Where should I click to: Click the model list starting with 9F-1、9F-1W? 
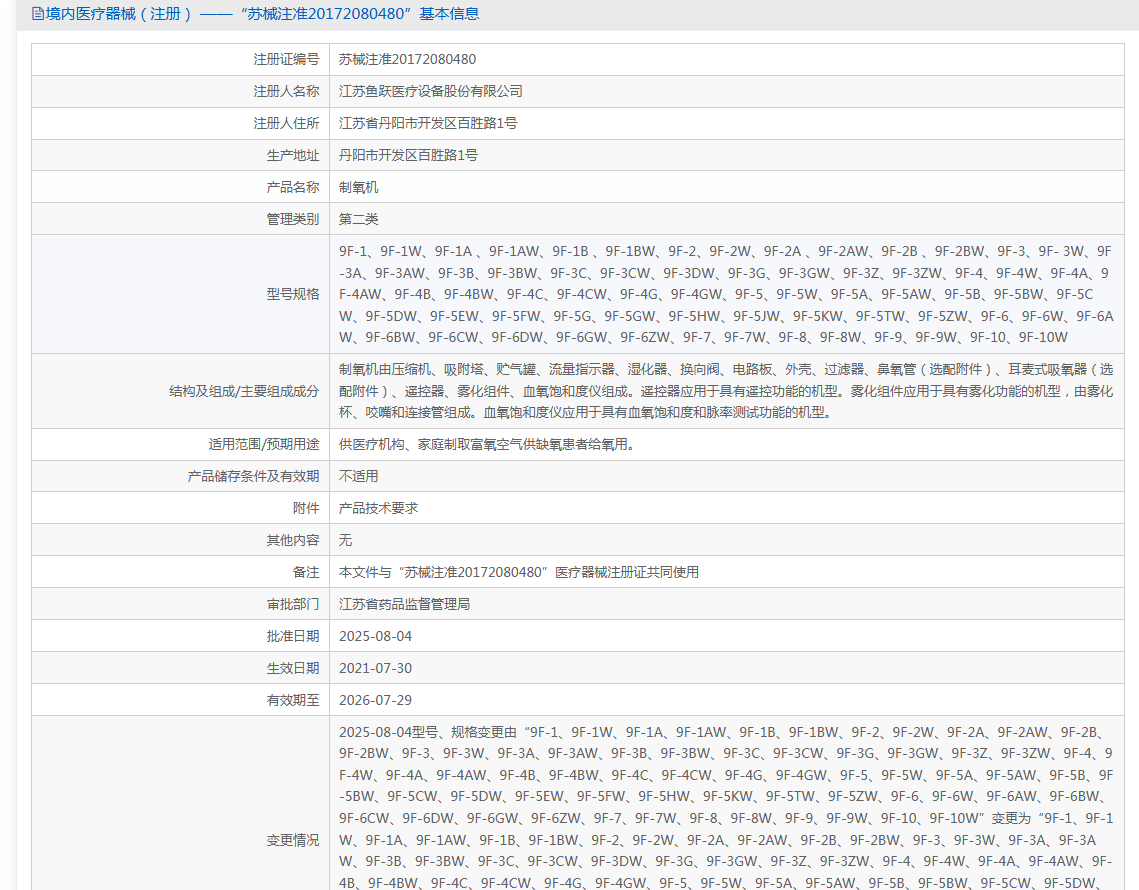(x=726, y=294)
